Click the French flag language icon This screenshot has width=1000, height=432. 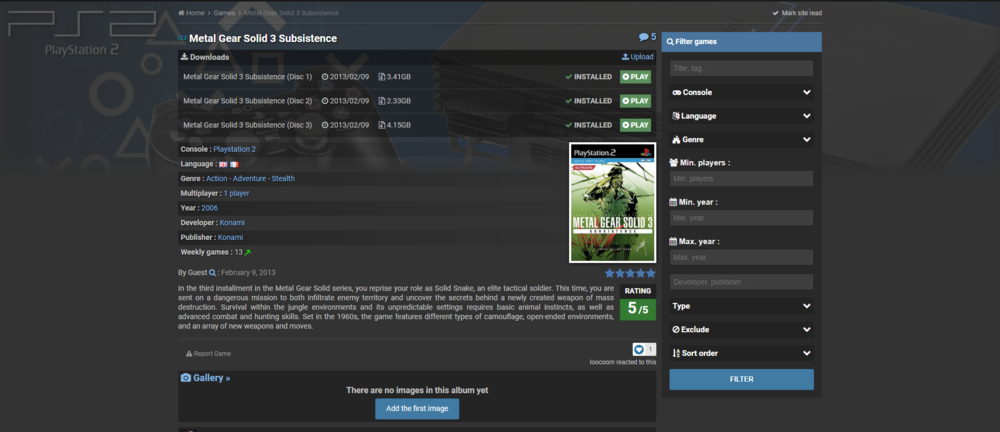234,163
